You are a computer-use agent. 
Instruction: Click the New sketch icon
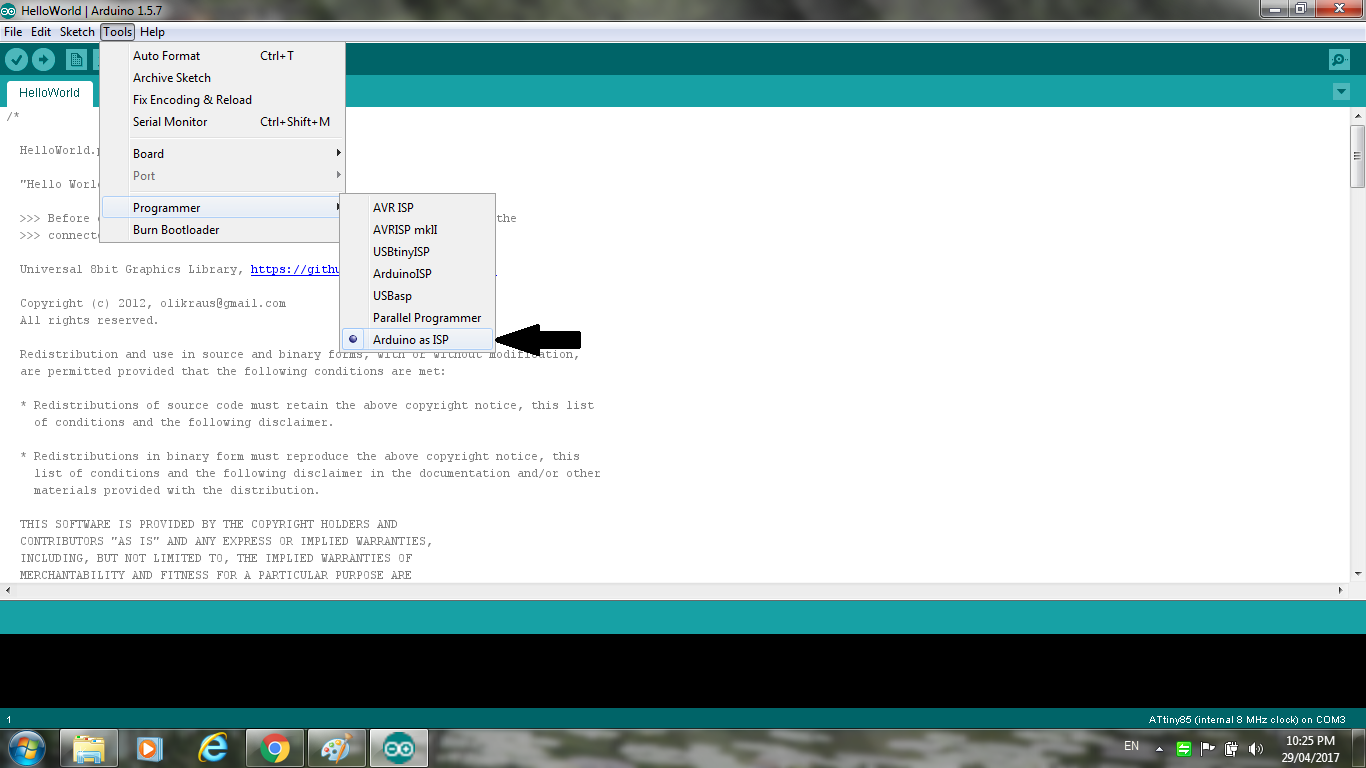point(76,59)
